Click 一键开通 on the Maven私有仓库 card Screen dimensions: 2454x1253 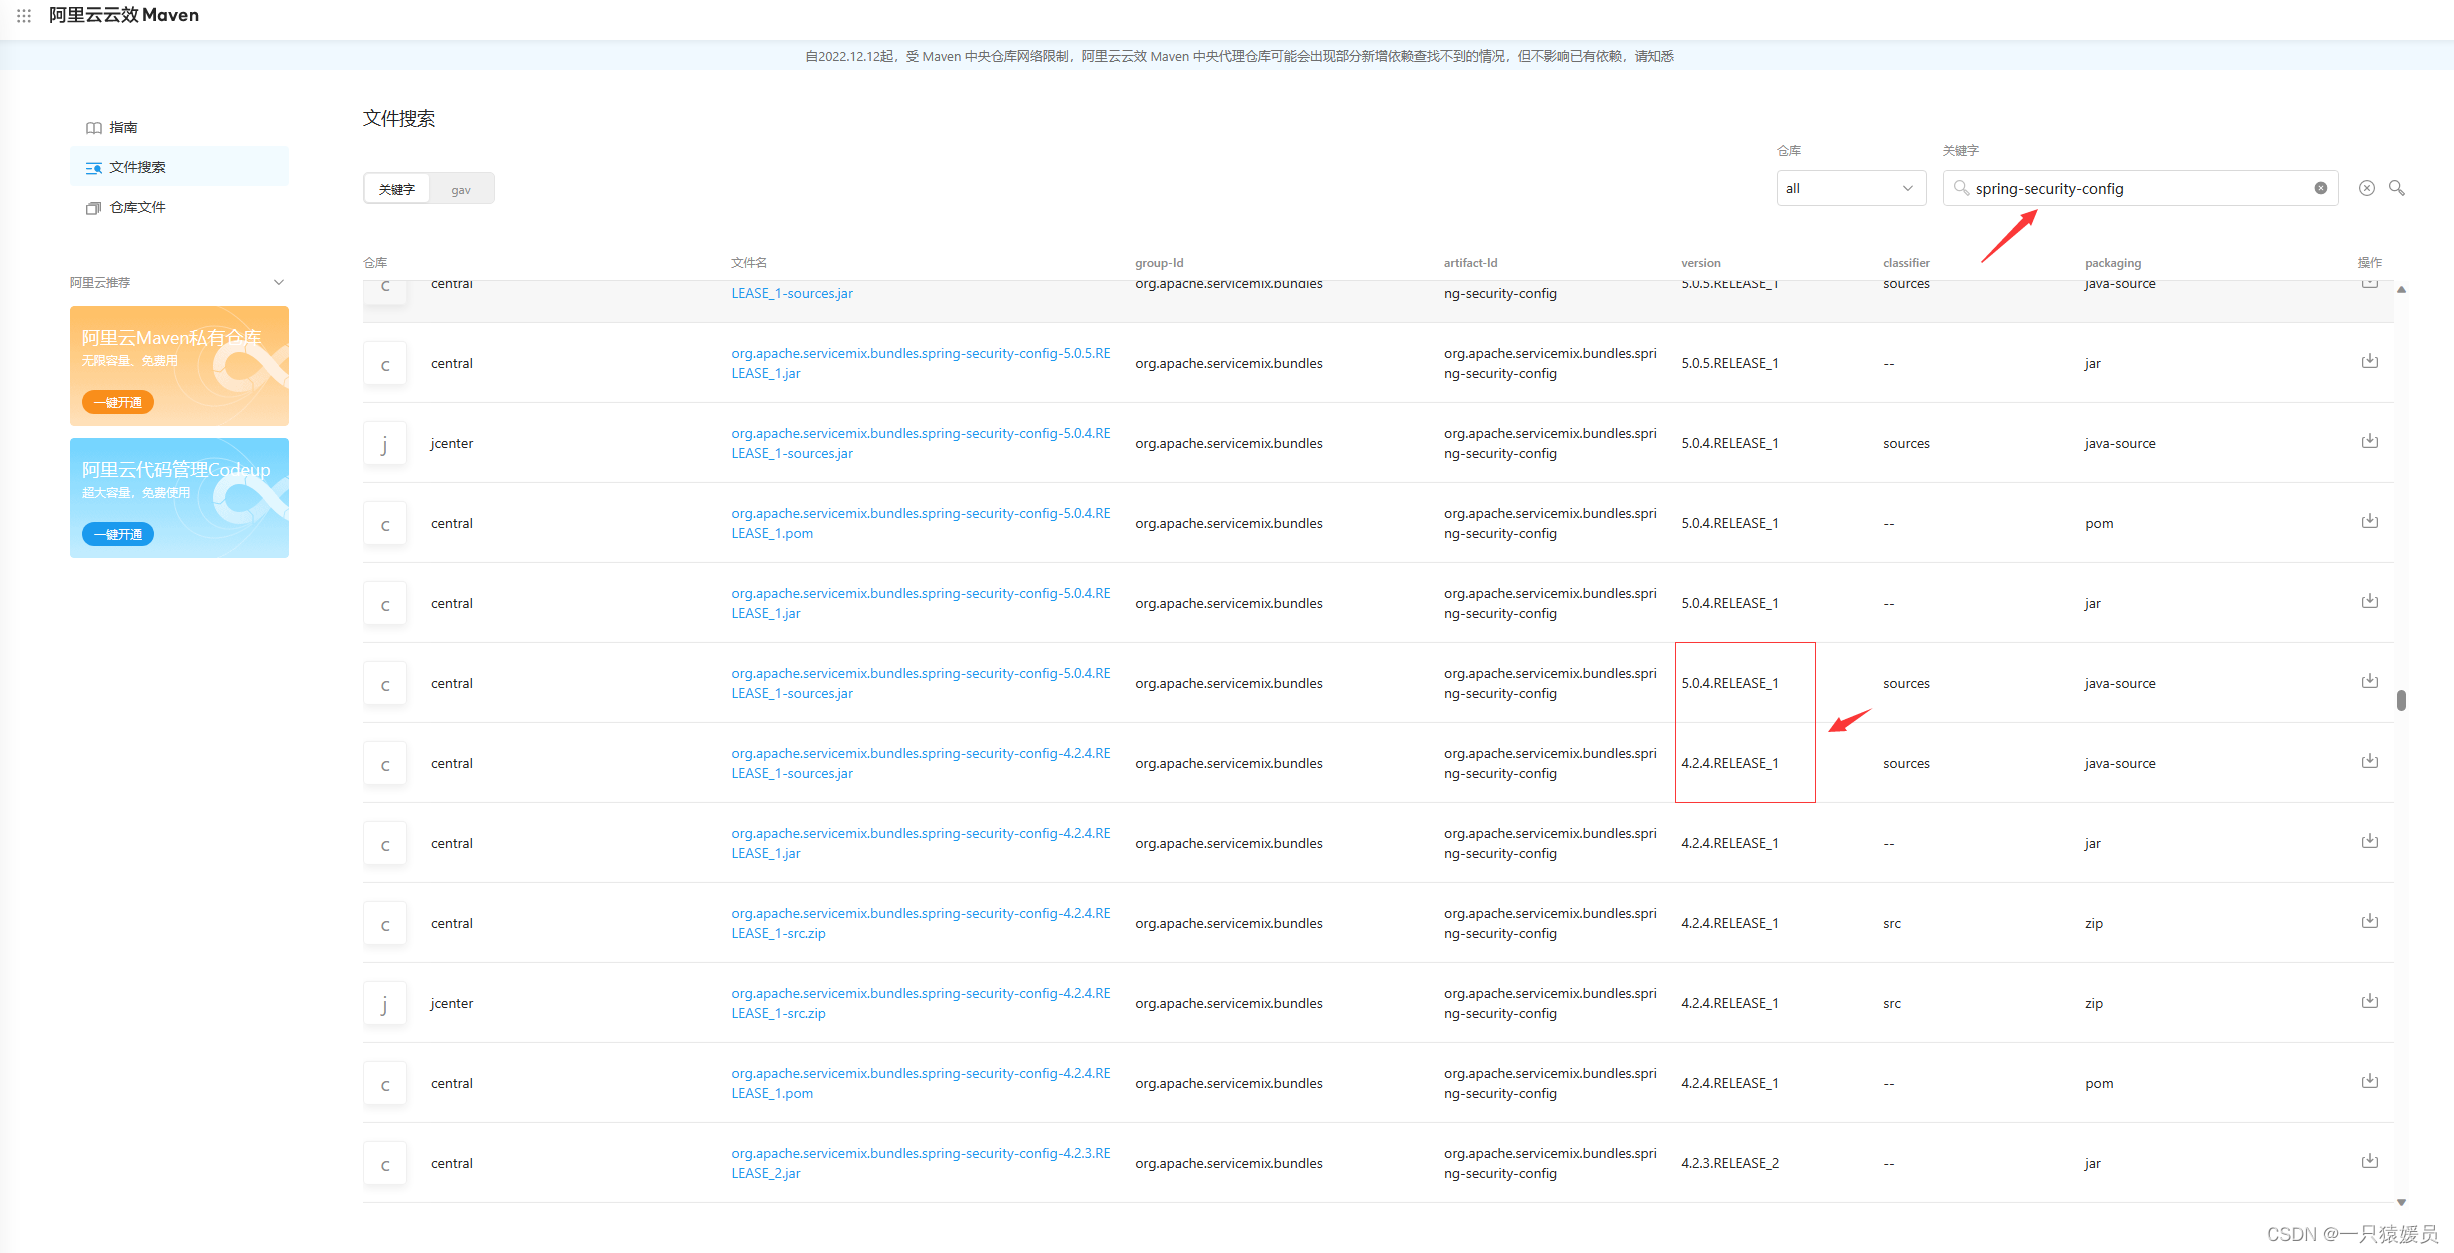(118, 402)
